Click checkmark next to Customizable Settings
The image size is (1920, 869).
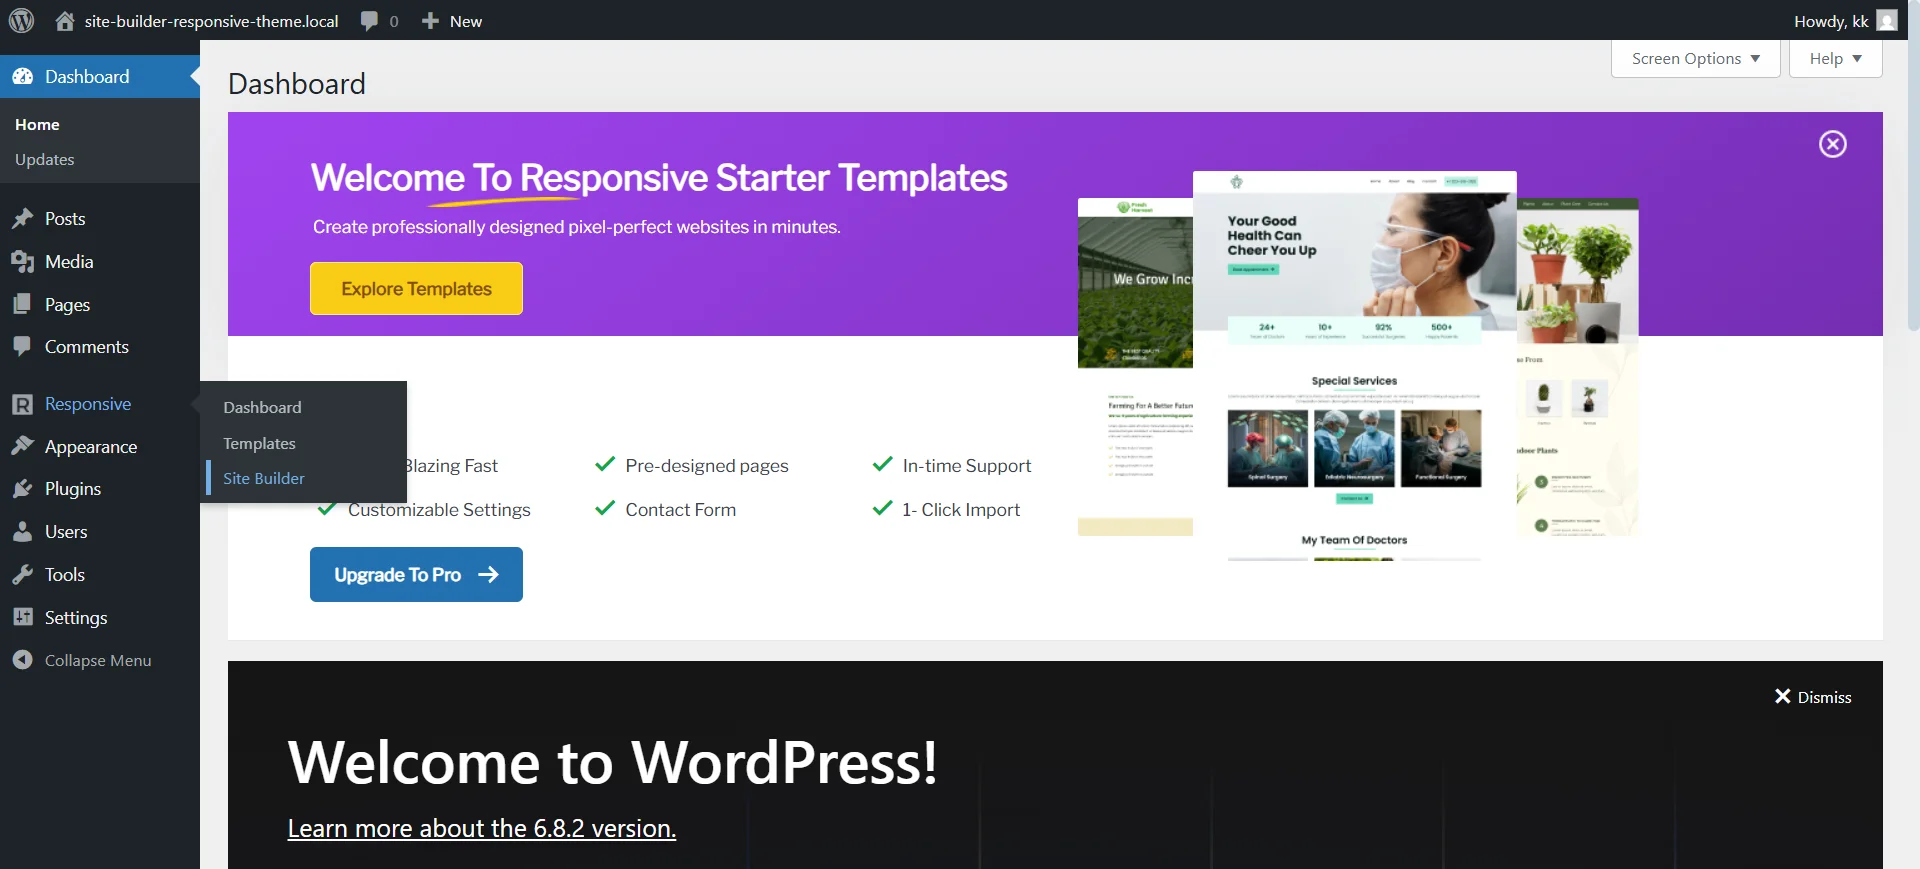pyautogui.click(x=327, y=509)
